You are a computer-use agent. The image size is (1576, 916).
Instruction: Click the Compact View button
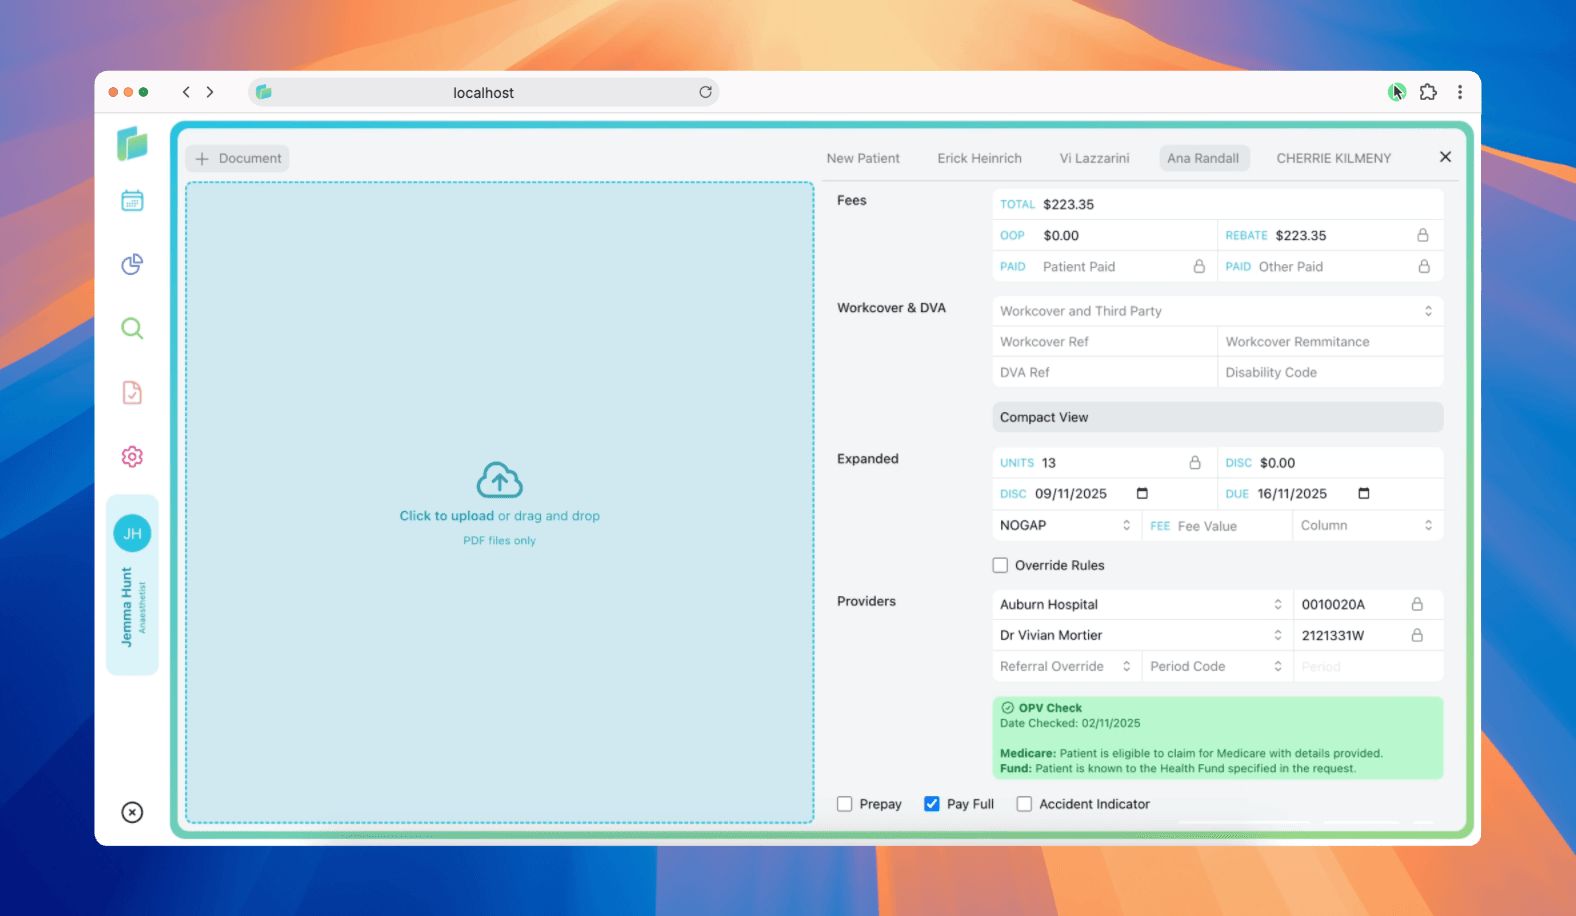1217,417
